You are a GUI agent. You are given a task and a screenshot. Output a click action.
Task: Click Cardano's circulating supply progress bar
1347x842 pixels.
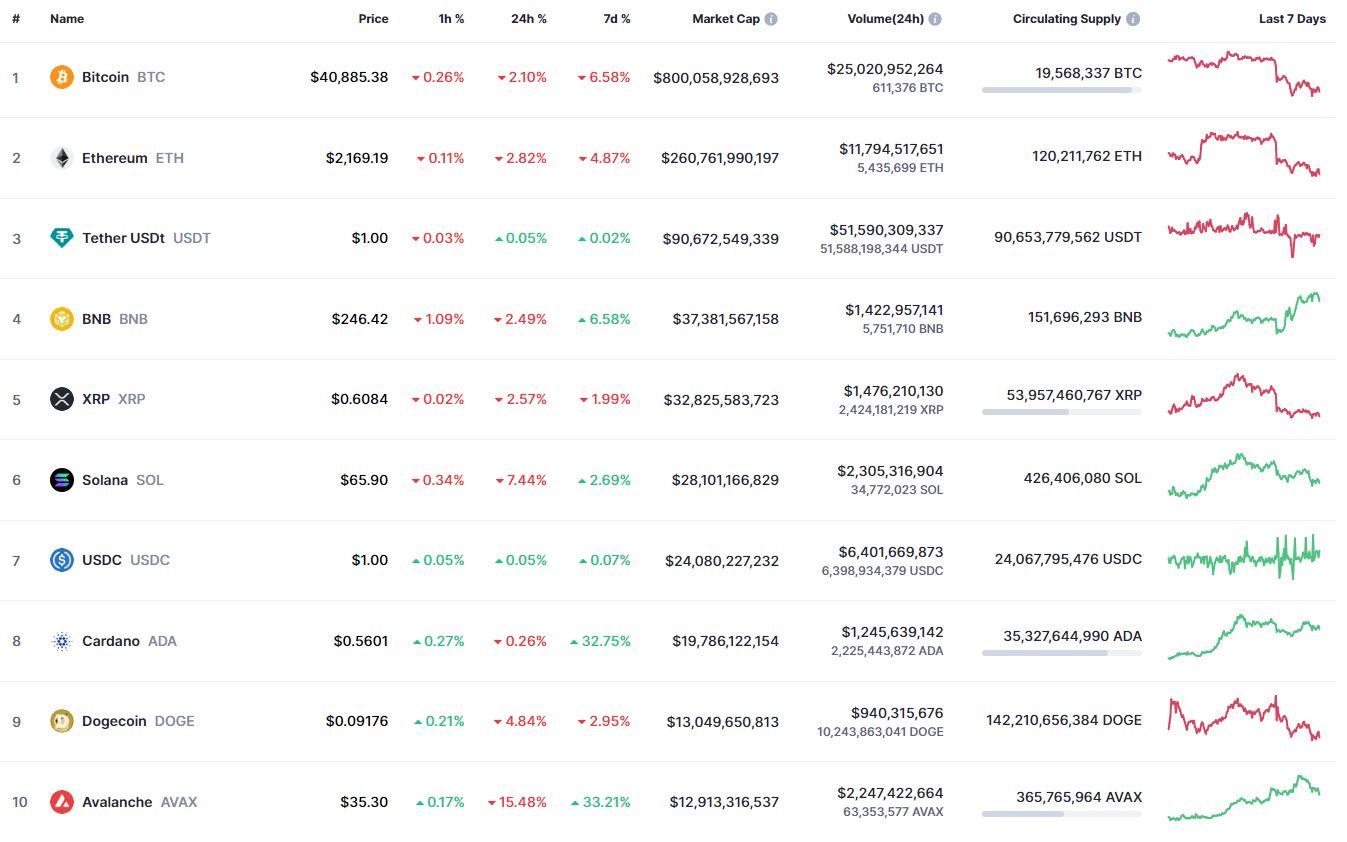(1062, 653)
